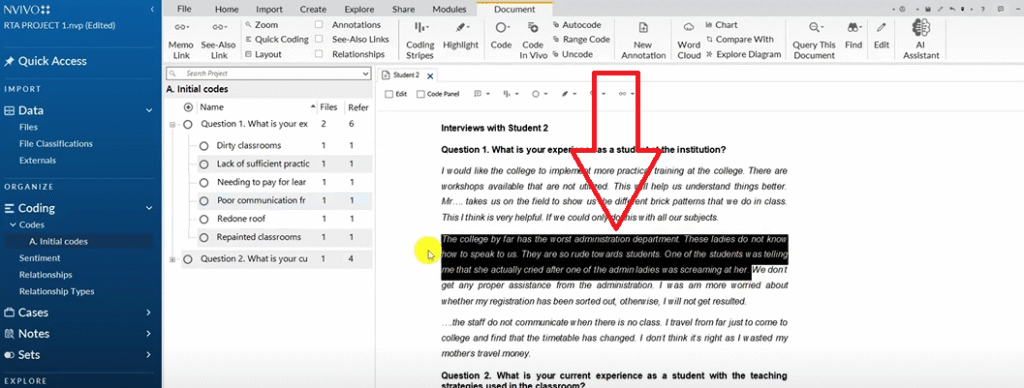Open Coding Stripes in the ribbon
1024x388 pixels.
point(420,40)
